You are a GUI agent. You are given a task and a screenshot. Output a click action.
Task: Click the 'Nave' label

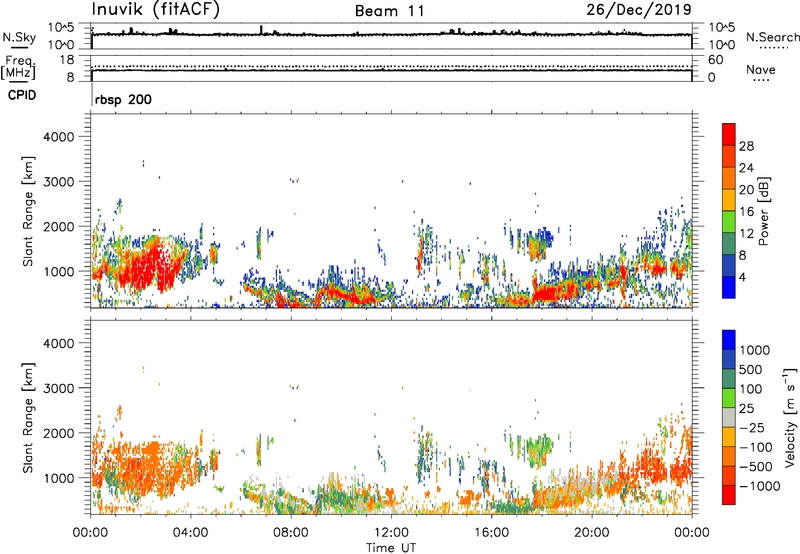(761, 69)
